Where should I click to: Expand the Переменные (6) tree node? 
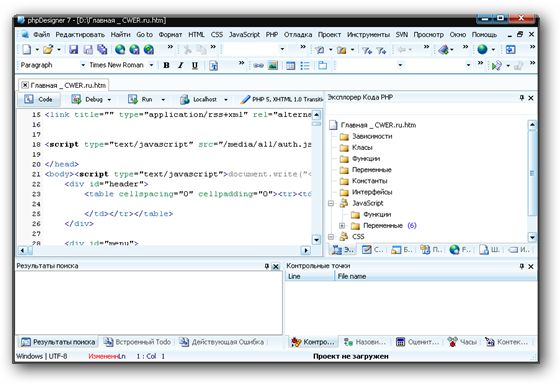tap(342, 225)
